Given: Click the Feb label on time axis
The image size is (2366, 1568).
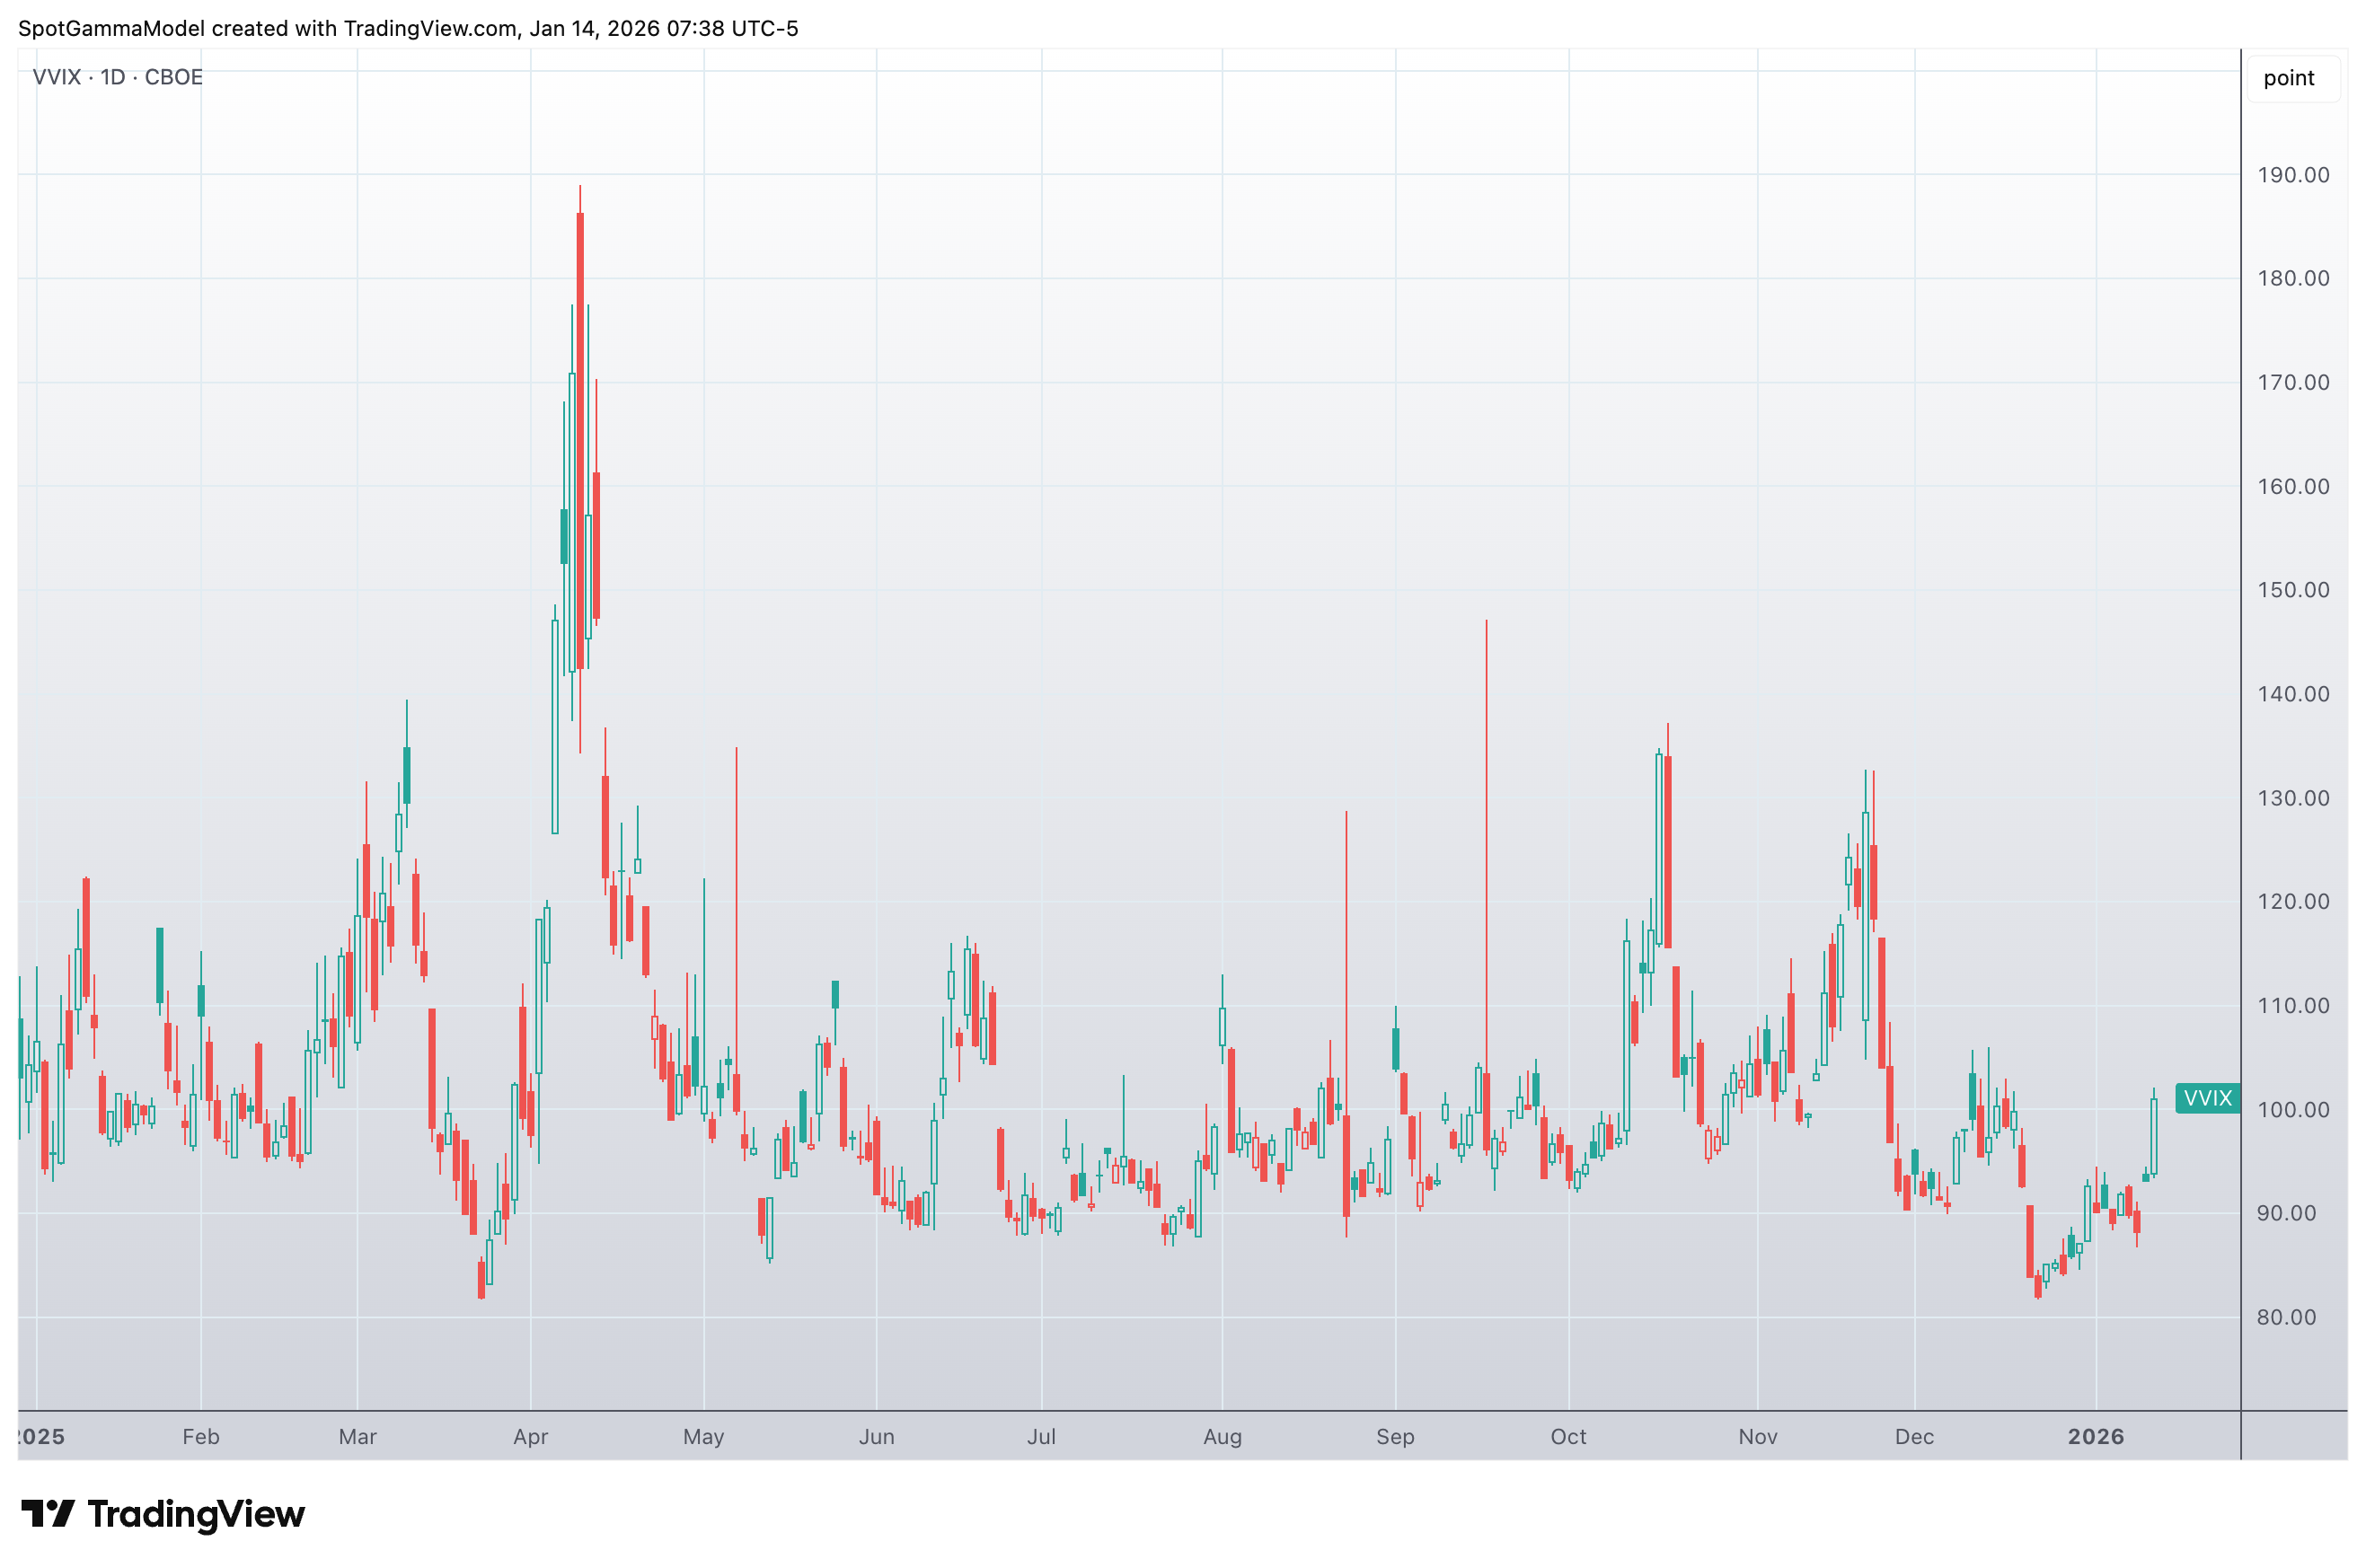Looking at the screenshot, I should coord(200,1436).
